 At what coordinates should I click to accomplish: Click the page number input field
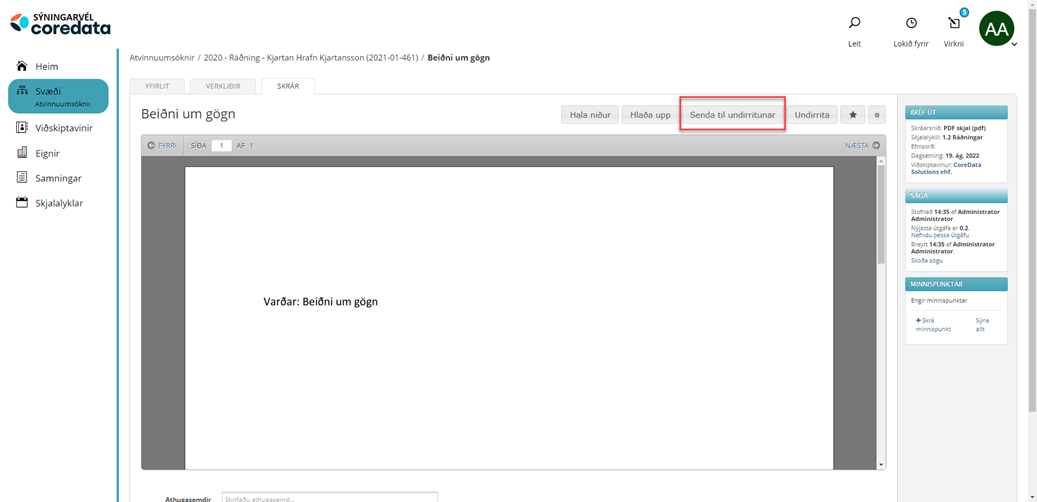[x=221, y=146]
